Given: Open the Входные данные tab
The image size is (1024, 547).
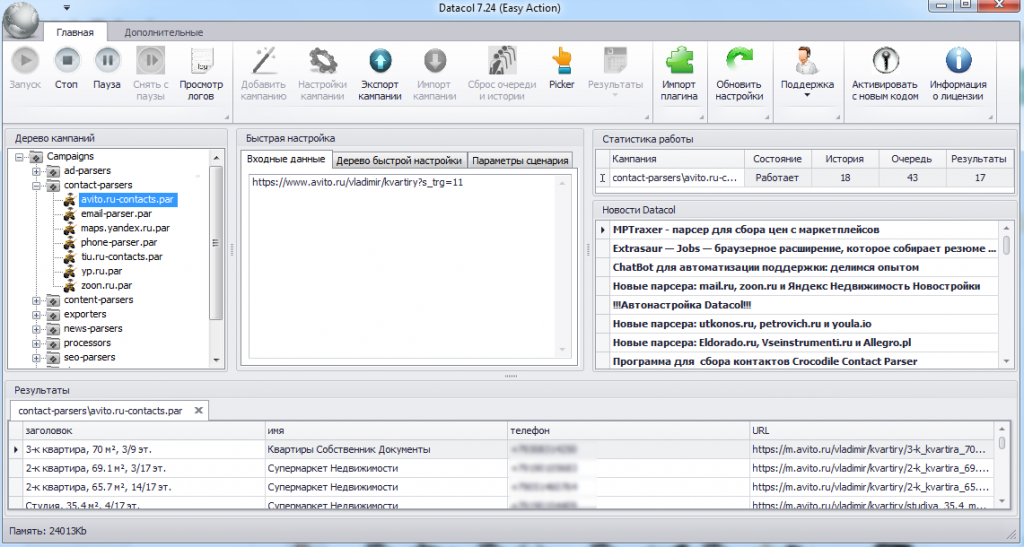Looking at the screenshot, I should (286, 159).
